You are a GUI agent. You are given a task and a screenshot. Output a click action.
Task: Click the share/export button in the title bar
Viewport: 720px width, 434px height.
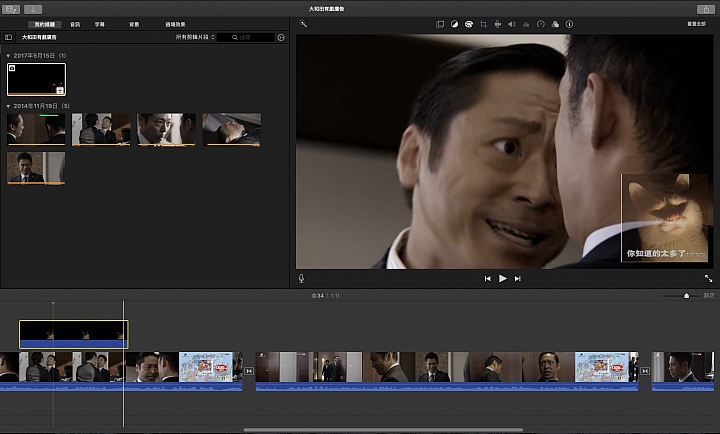(706, 9)
